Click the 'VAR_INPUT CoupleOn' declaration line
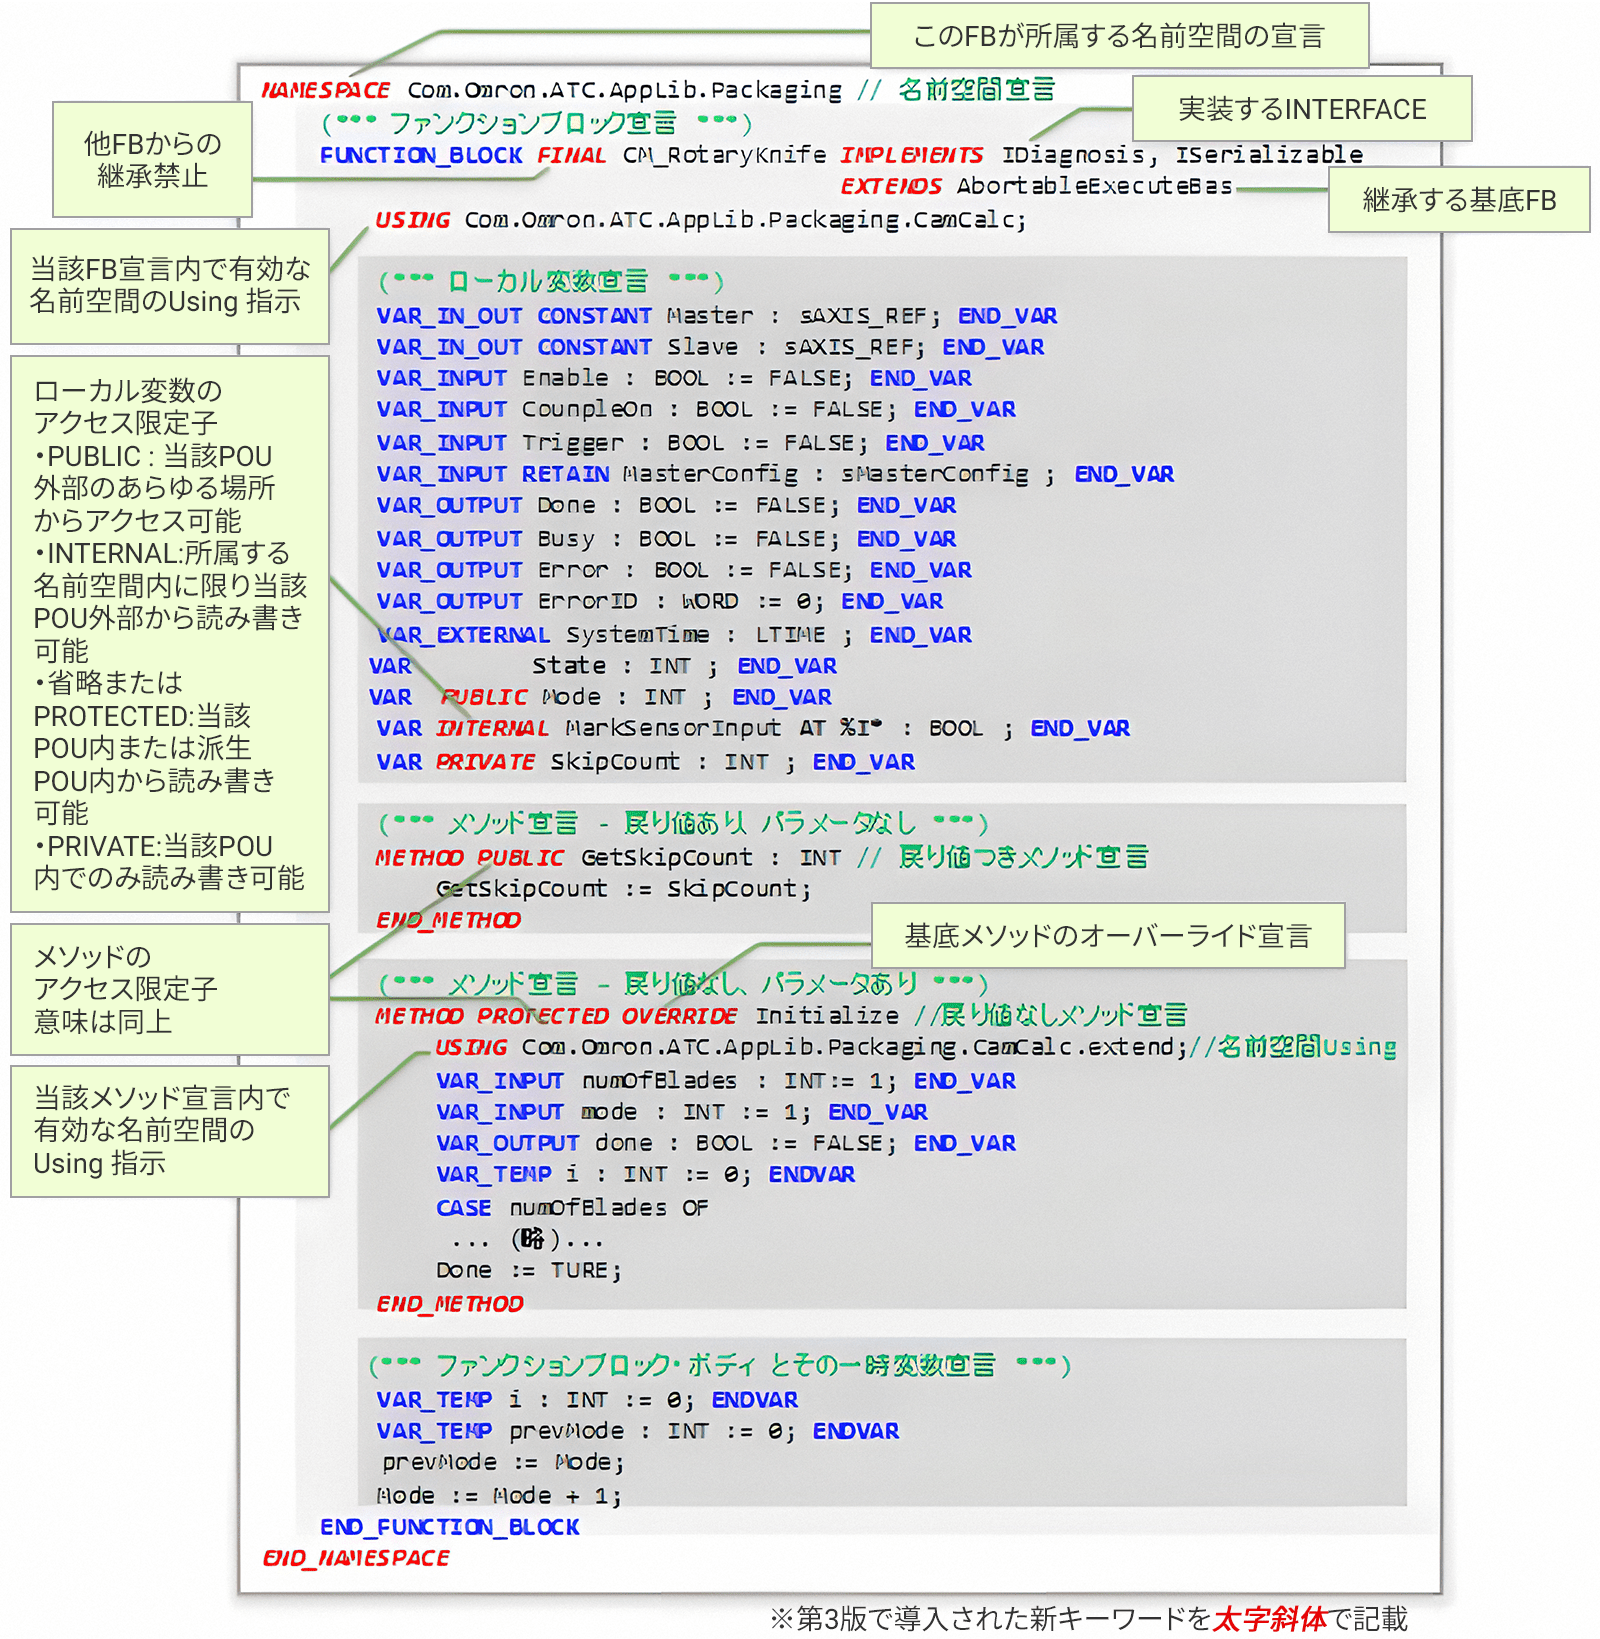The image size is (1600, 1639). tap(696, 409)
